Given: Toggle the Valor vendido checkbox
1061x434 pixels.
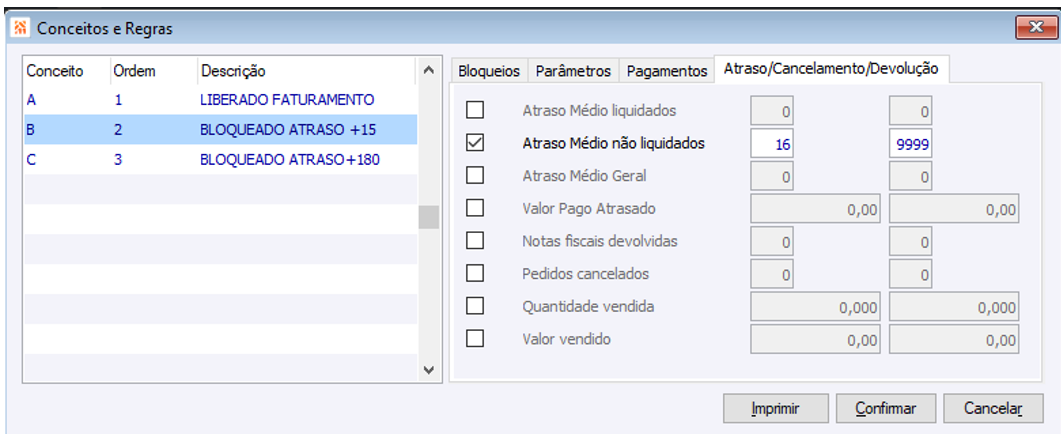Looking at the screenshot, I should tap(475, 338).
